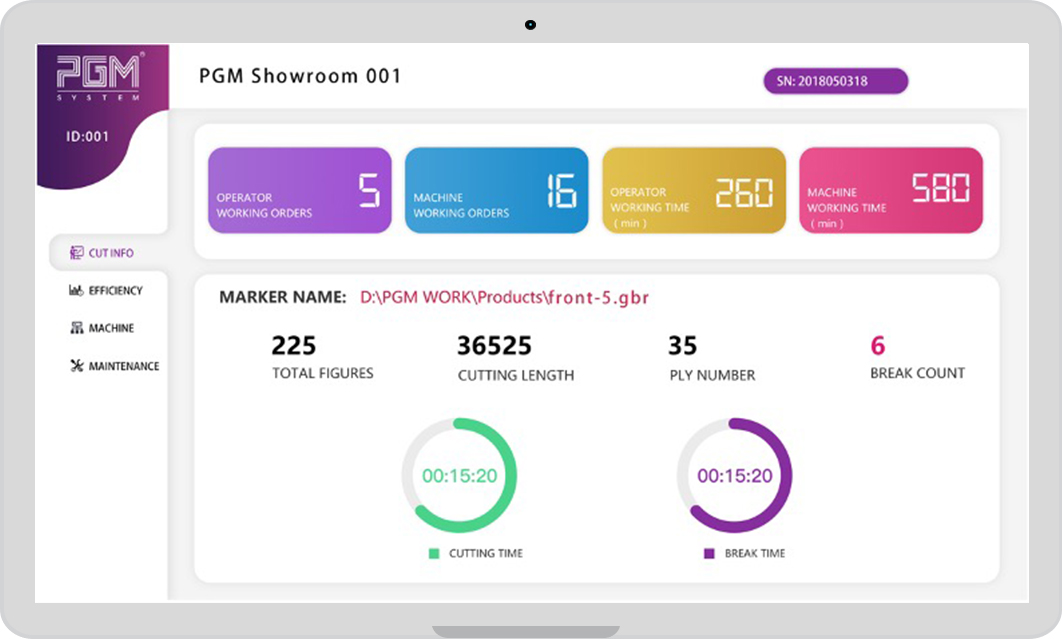Click the SN: 2018050318 badge
This screenshot has width=1062, height=639.
836,81
